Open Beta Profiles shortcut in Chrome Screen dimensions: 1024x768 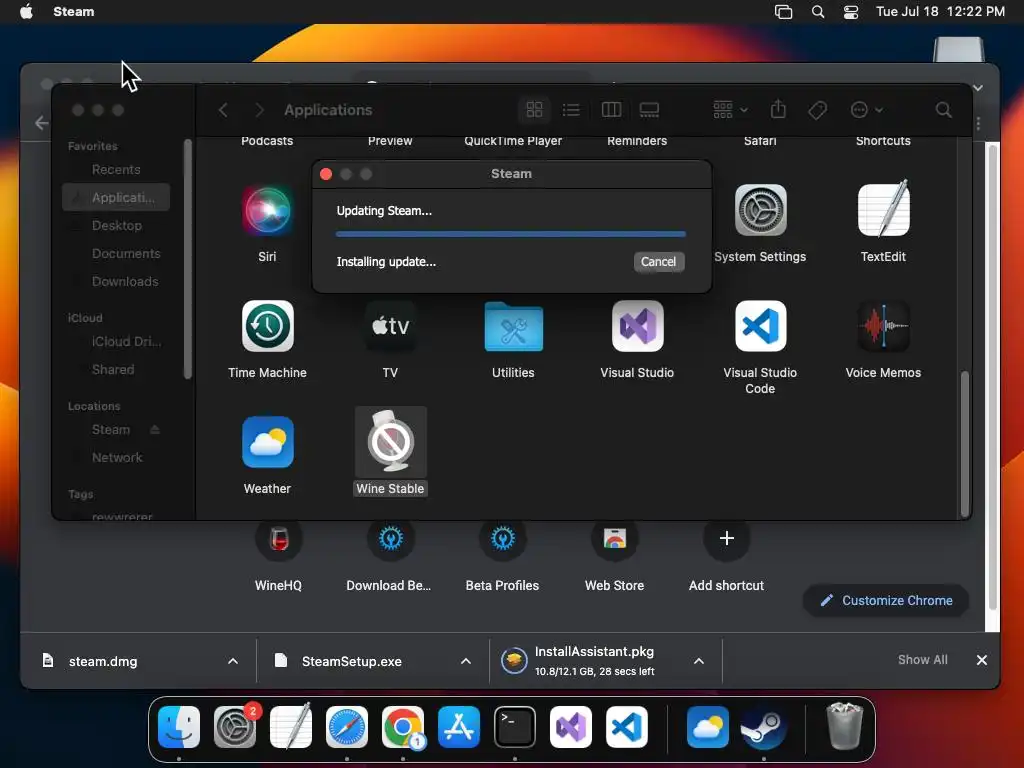pos(502,557)
